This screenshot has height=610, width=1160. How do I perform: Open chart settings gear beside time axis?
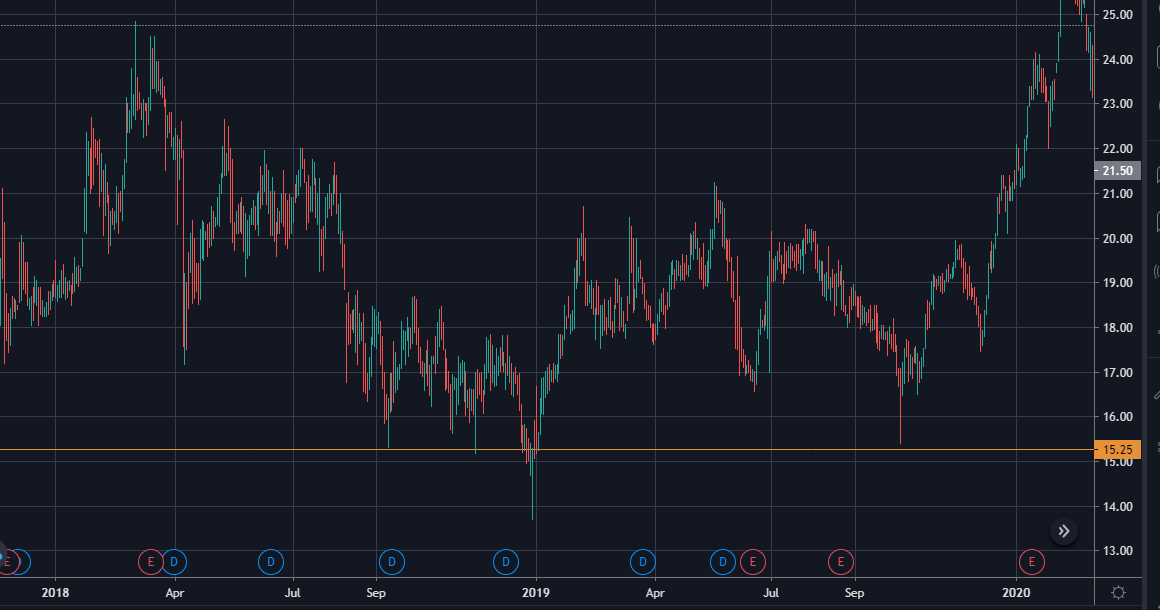pyautogui.click(x=1119, y=592)
